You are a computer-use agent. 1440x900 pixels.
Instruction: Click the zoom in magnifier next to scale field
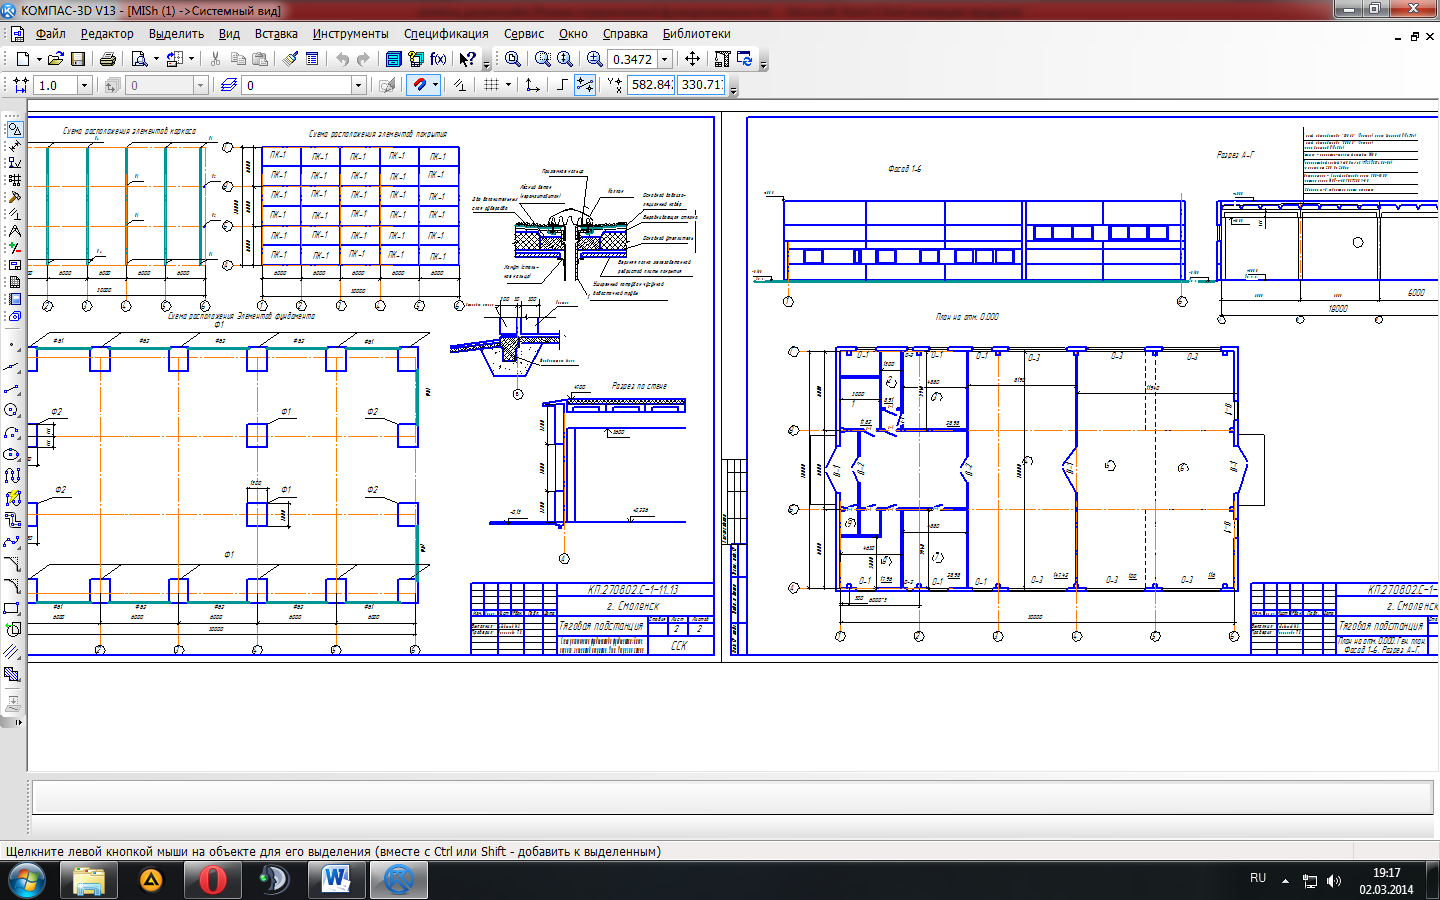point(594,59)
